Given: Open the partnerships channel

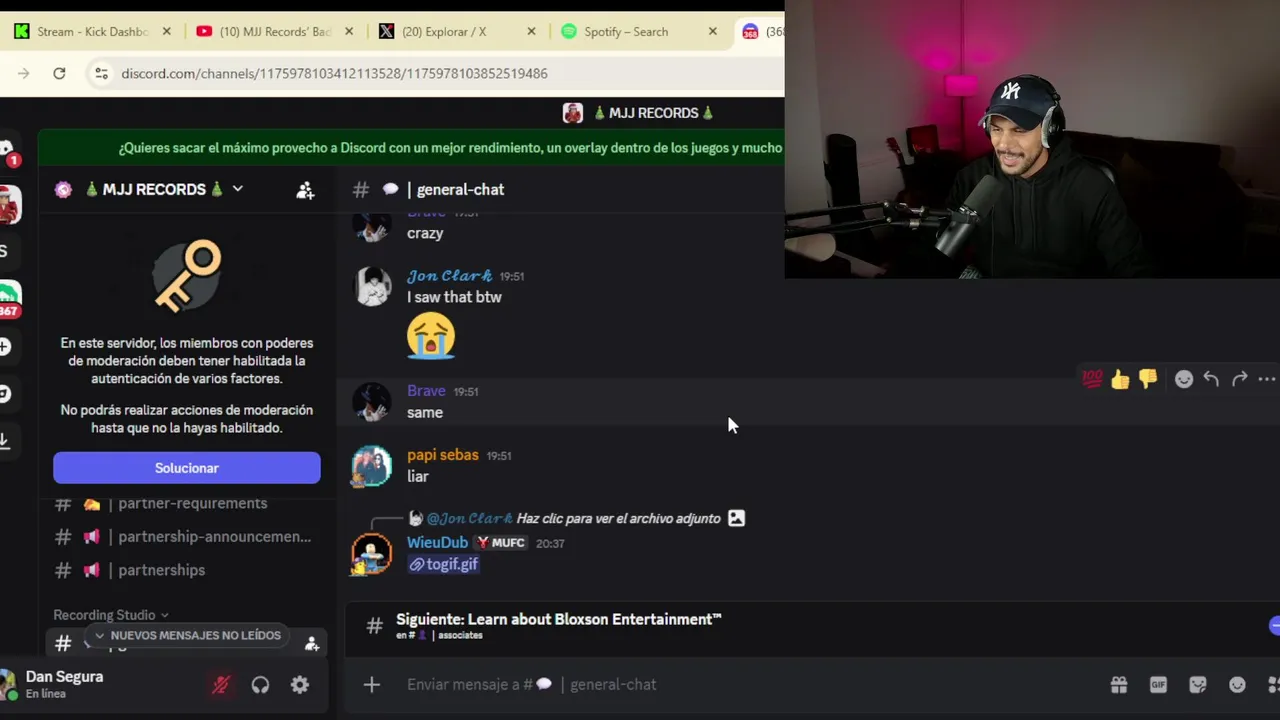Looking at the screenshot, I should coord(161,570).
